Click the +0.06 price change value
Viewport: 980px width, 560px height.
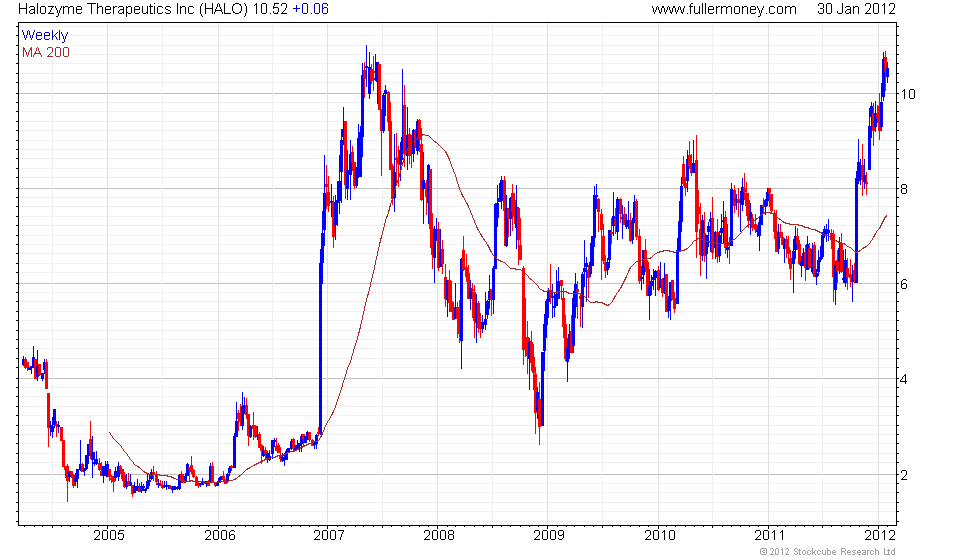(311, 9)
